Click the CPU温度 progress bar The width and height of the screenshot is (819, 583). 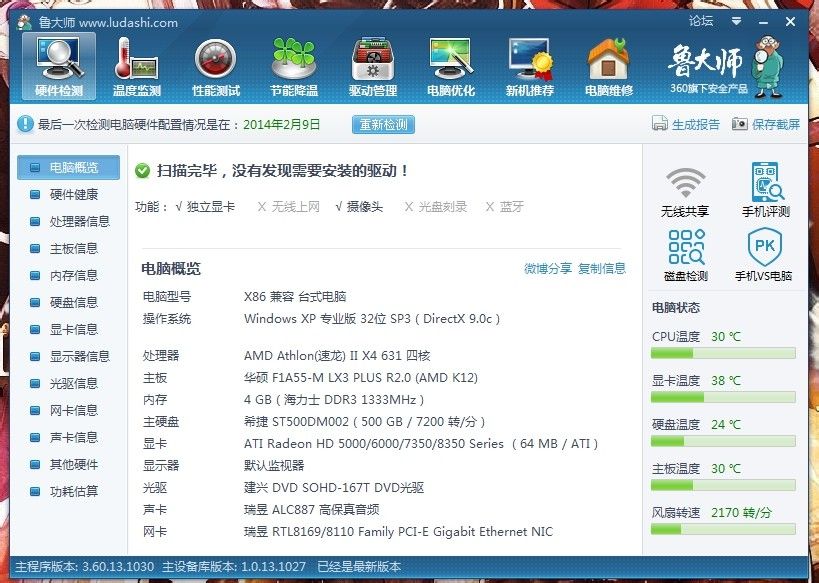[x=723, y=354]
